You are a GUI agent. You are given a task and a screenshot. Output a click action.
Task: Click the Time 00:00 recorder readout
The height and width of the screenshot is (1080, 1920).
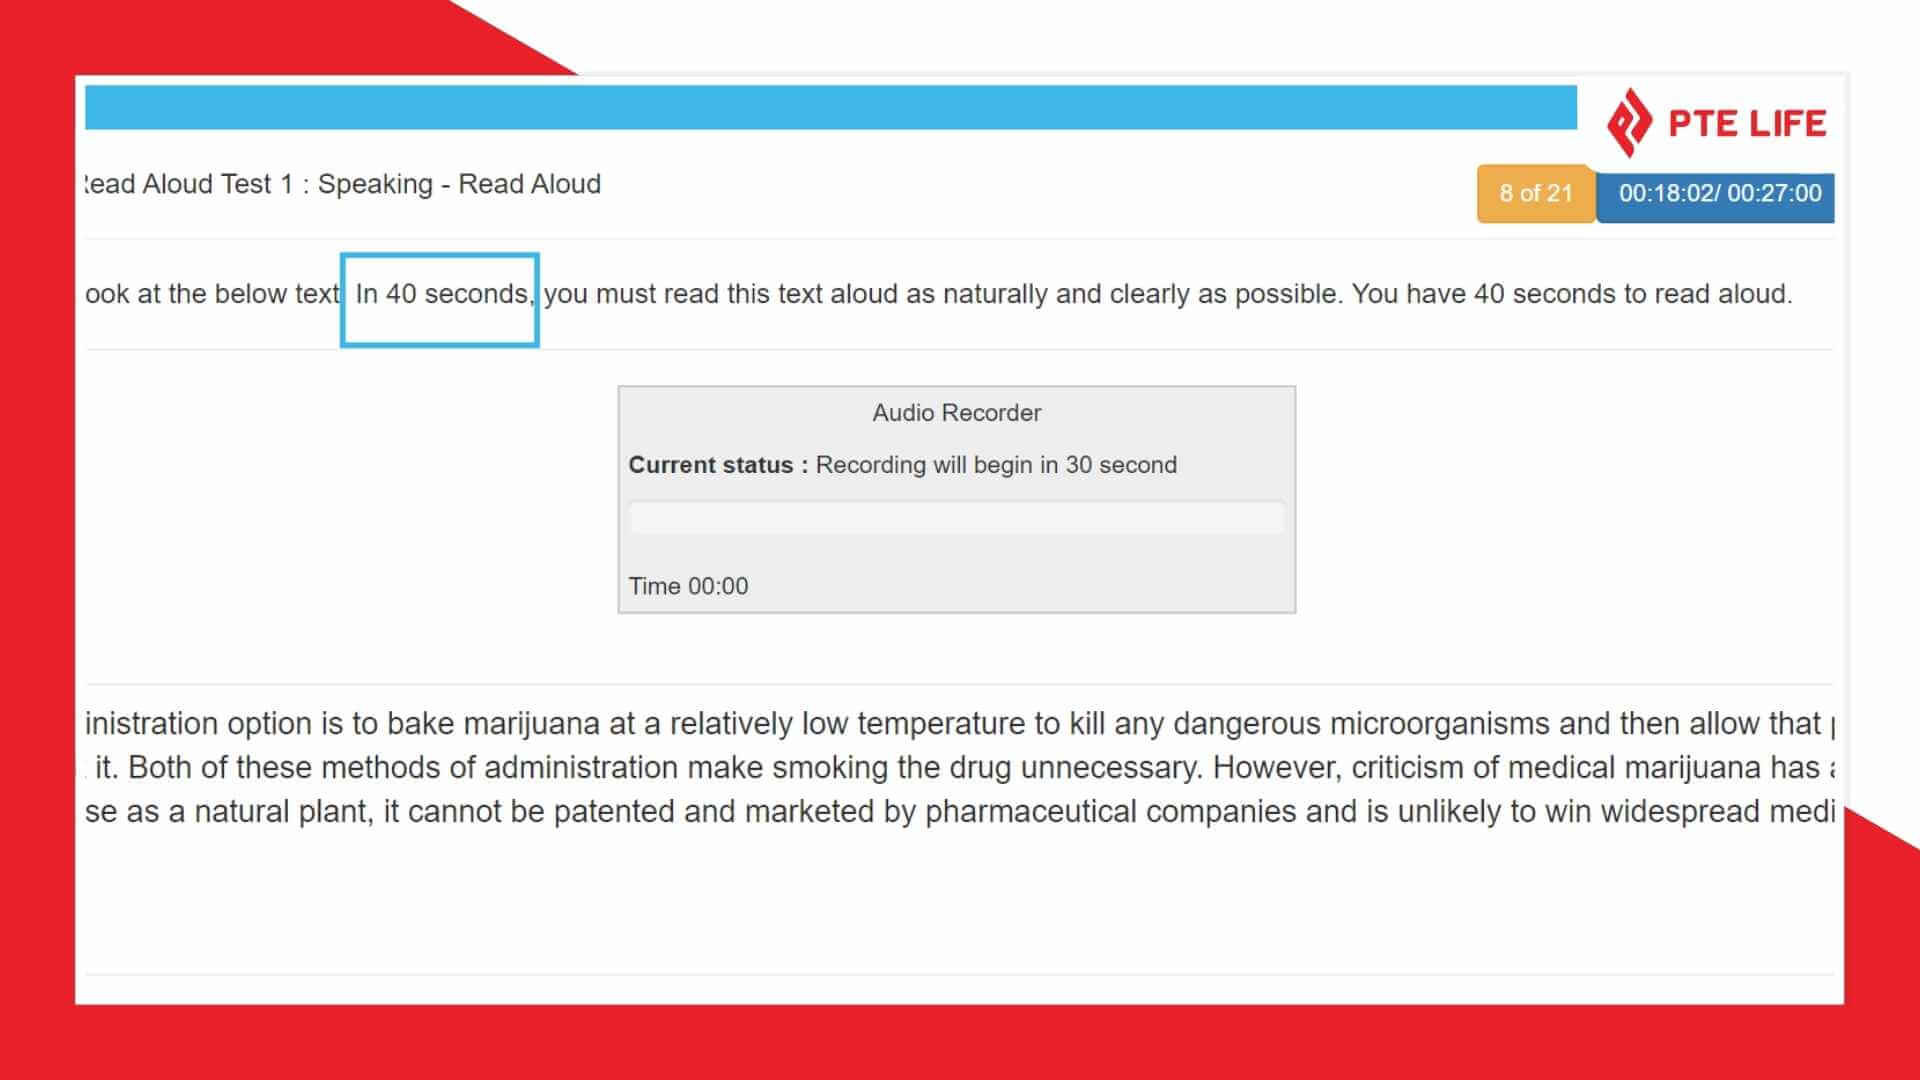[688, 586]
